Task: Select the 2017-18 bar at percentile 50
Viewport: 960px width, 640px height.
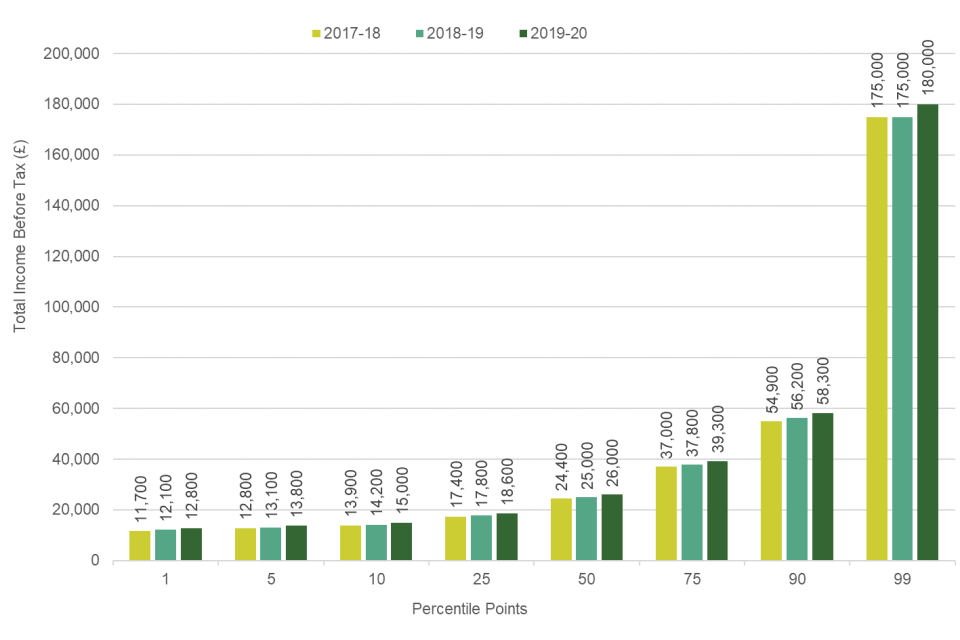Action: coord(560,529)
